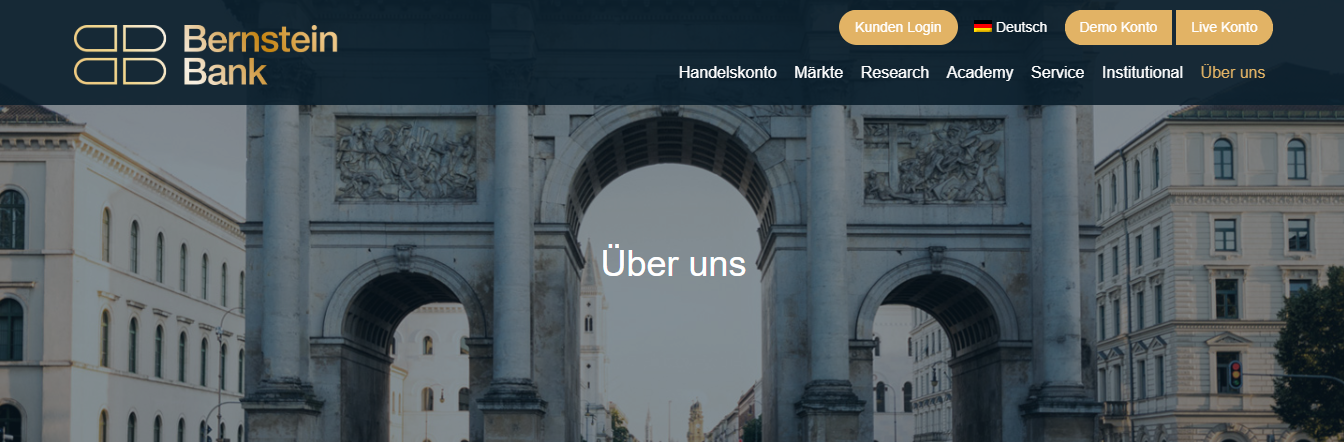Screen dimensions: 1344x442
Task: Click the German flag icon
Action: (982, 28)
